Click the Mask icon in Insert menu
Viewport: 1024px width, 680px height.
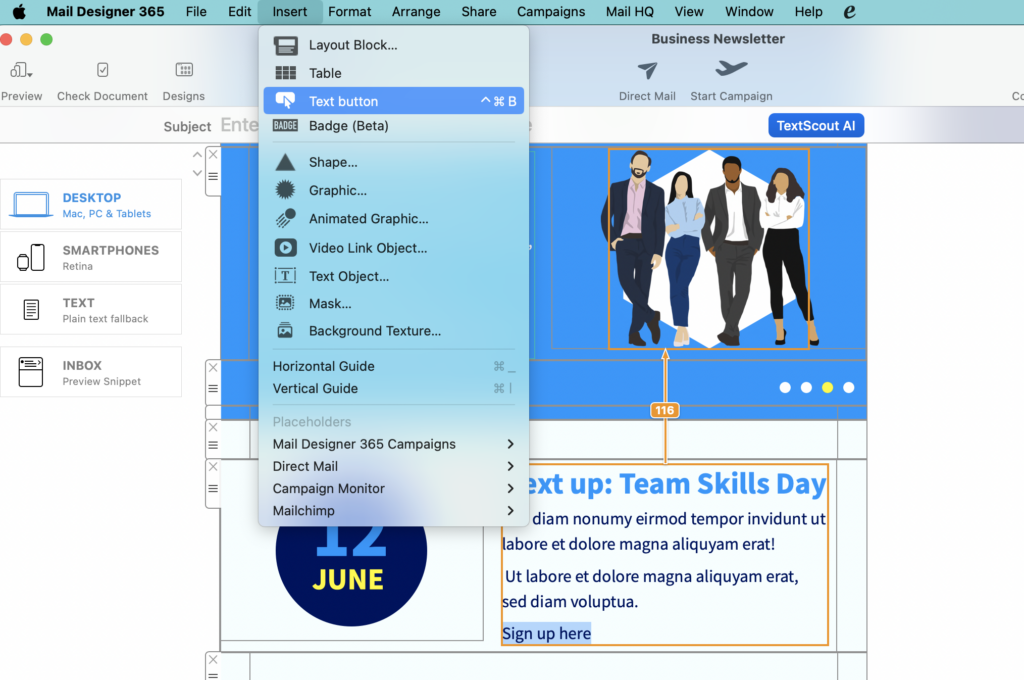[285, 303]
